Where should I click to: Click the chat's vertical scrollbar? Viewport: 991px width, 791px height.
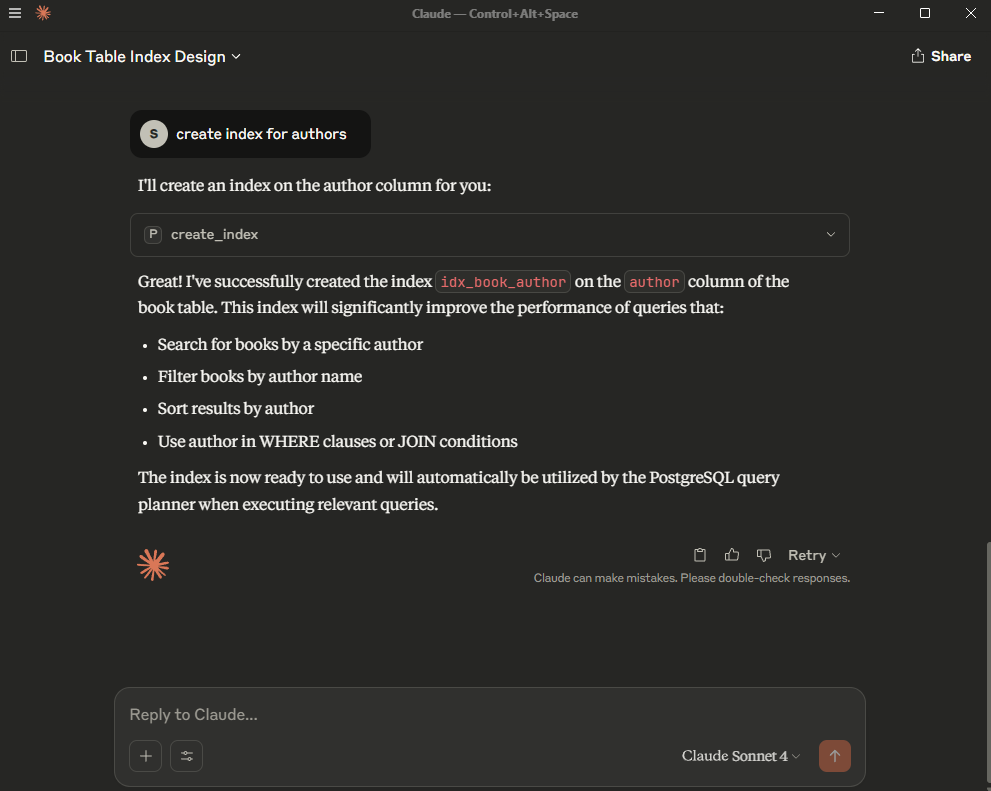987,663
